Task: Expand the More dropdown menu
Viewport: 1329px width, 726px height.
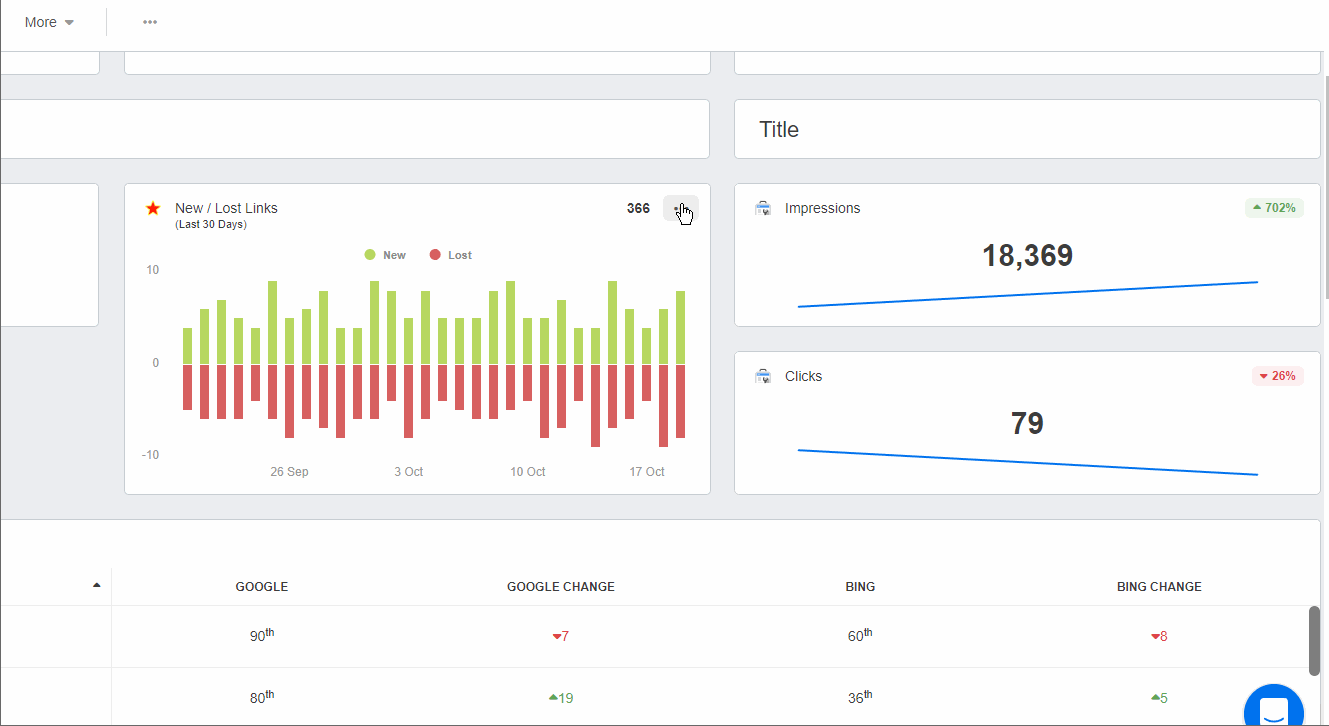Action: pyautogui.click(x=49, y=22)
